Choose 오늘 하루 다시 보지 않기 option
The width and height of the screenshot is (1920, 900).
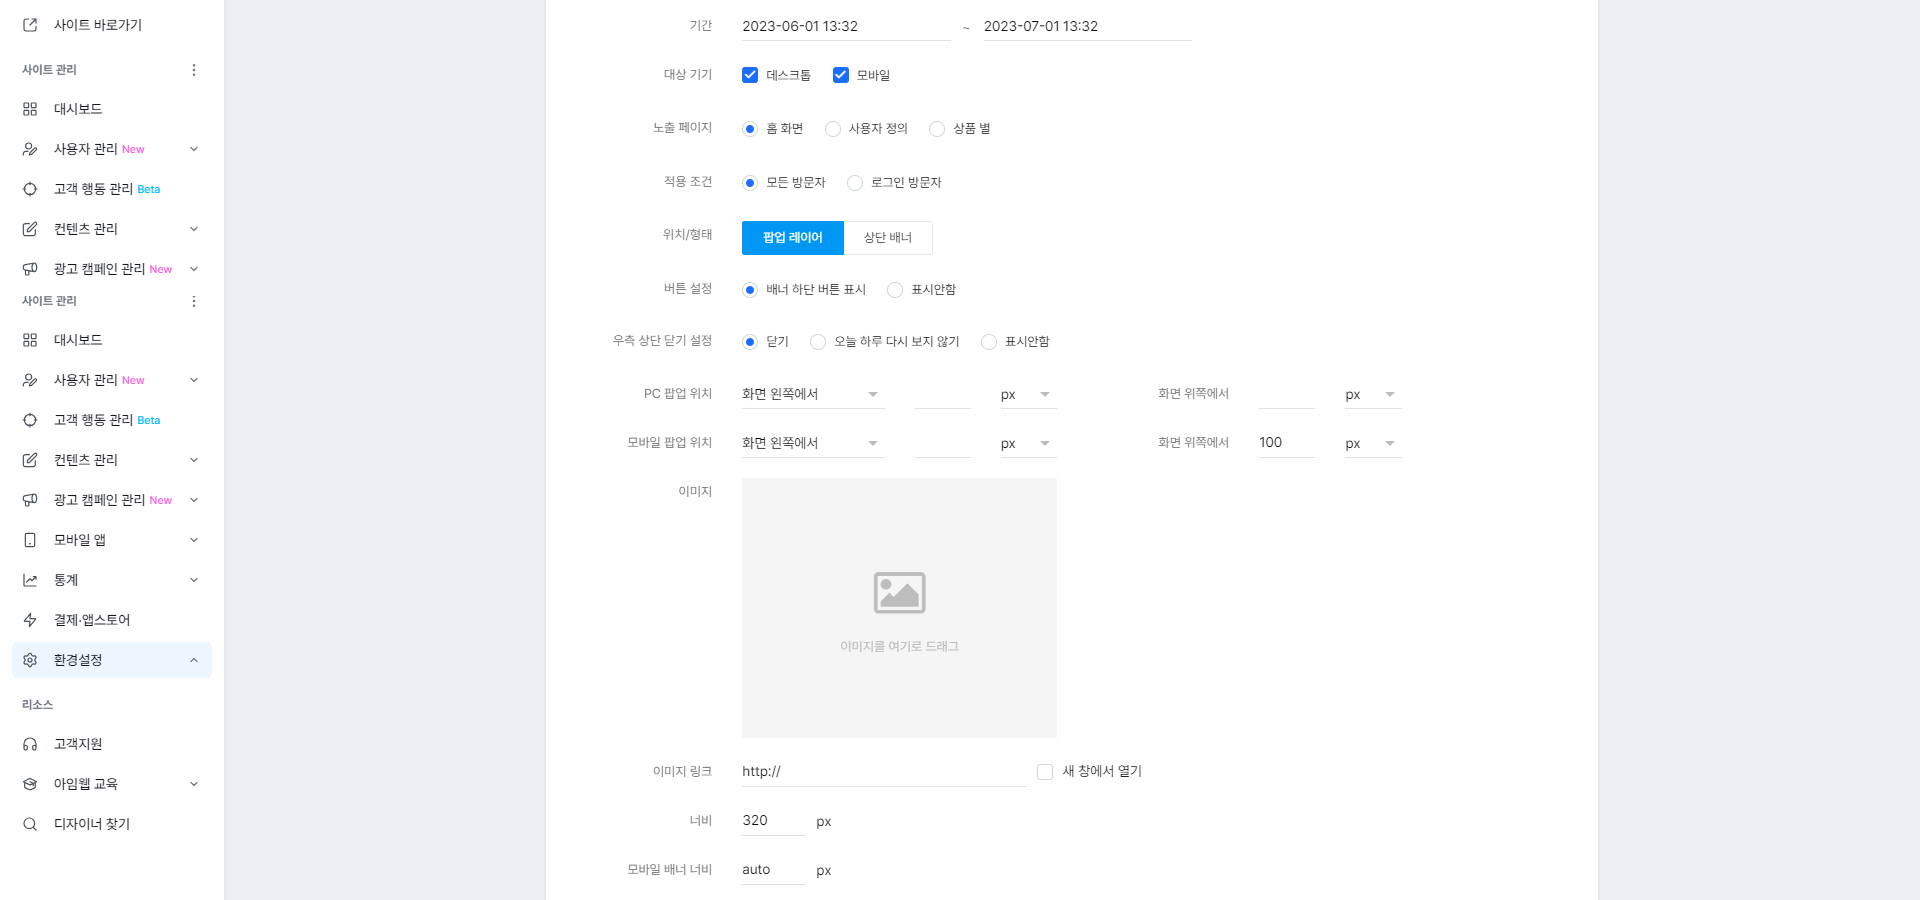818,341
